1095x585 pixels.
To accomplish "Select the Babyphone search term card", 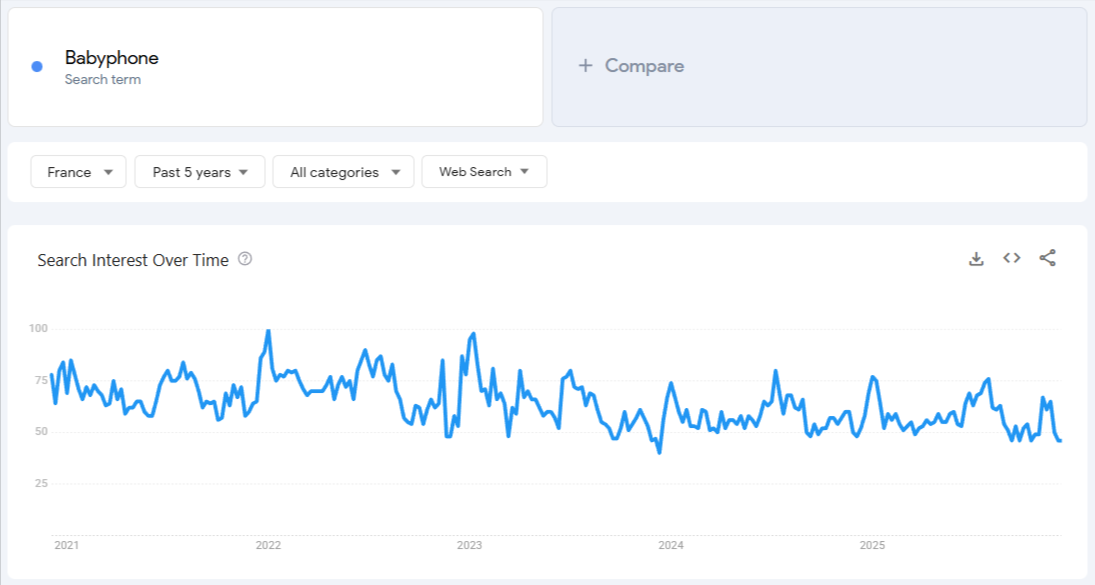I will [x=275, y=66].
